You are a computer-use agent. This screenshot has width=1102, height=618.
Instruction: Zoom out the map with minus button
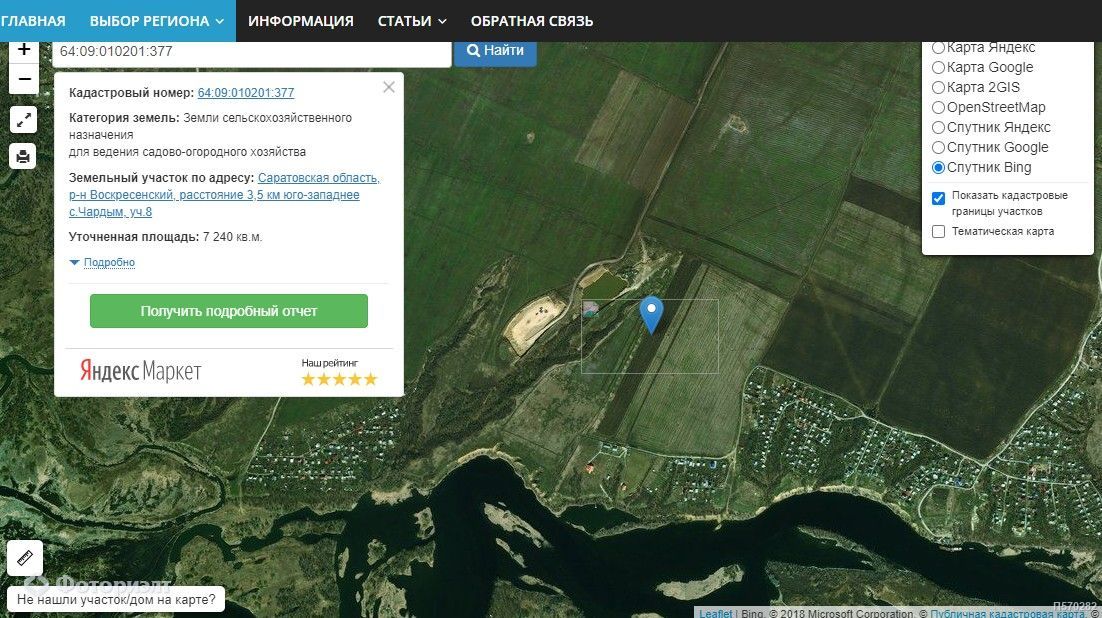[x=24, y=79]
